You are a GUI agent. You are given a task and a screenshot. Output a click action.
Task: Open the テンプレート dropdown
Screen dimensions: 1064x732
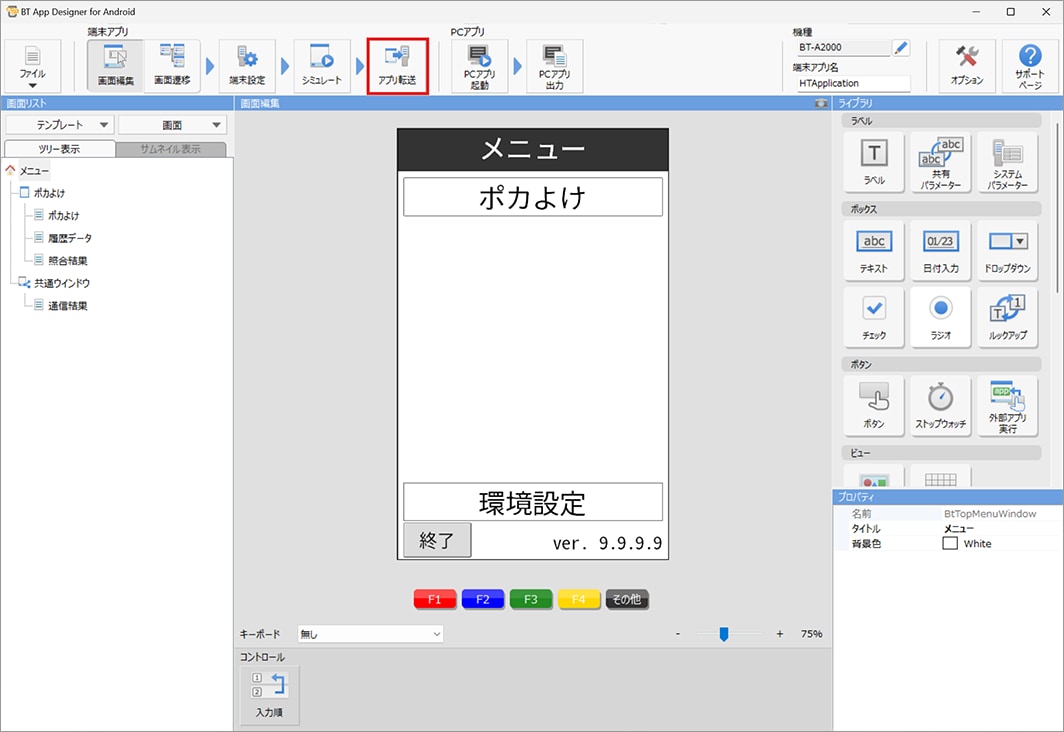(x=58, y=125)
